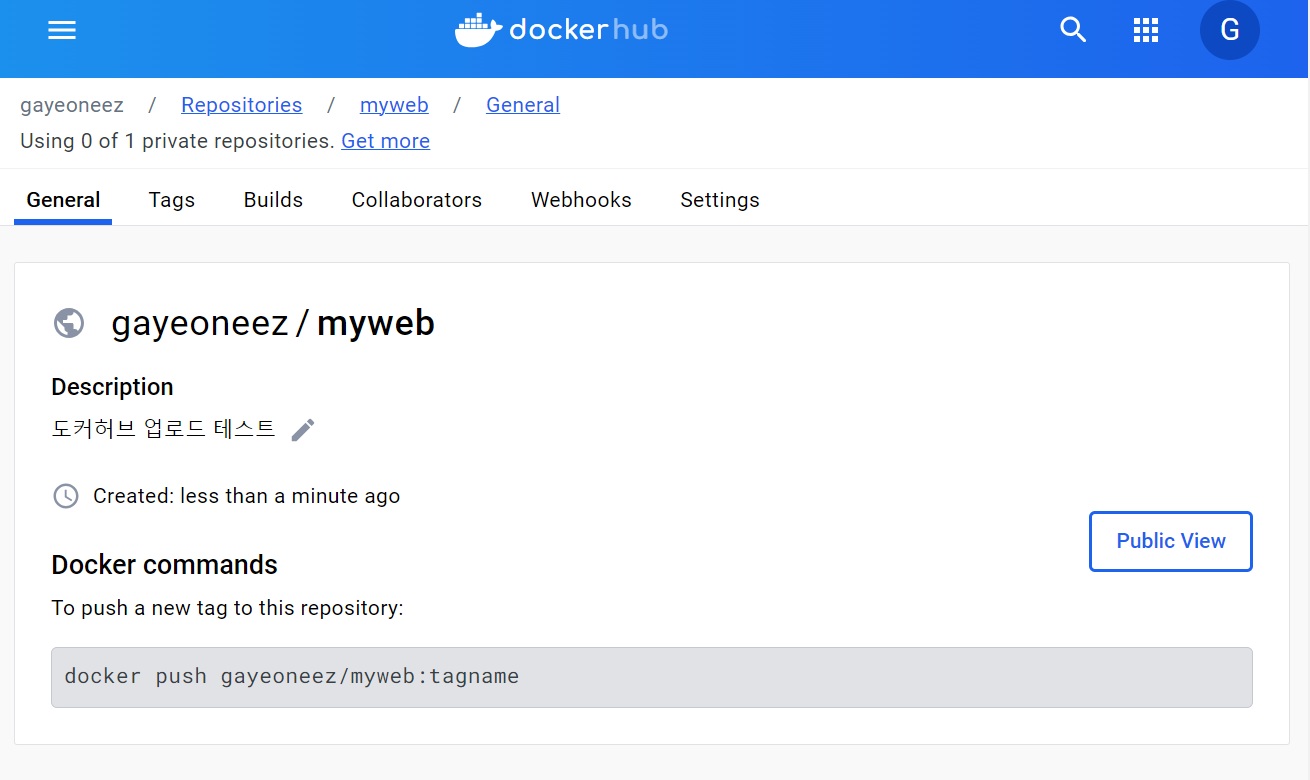Click the gayeoneez / myweb repository title
This screenshot has width=1310, height=780.
pos(273,323)
